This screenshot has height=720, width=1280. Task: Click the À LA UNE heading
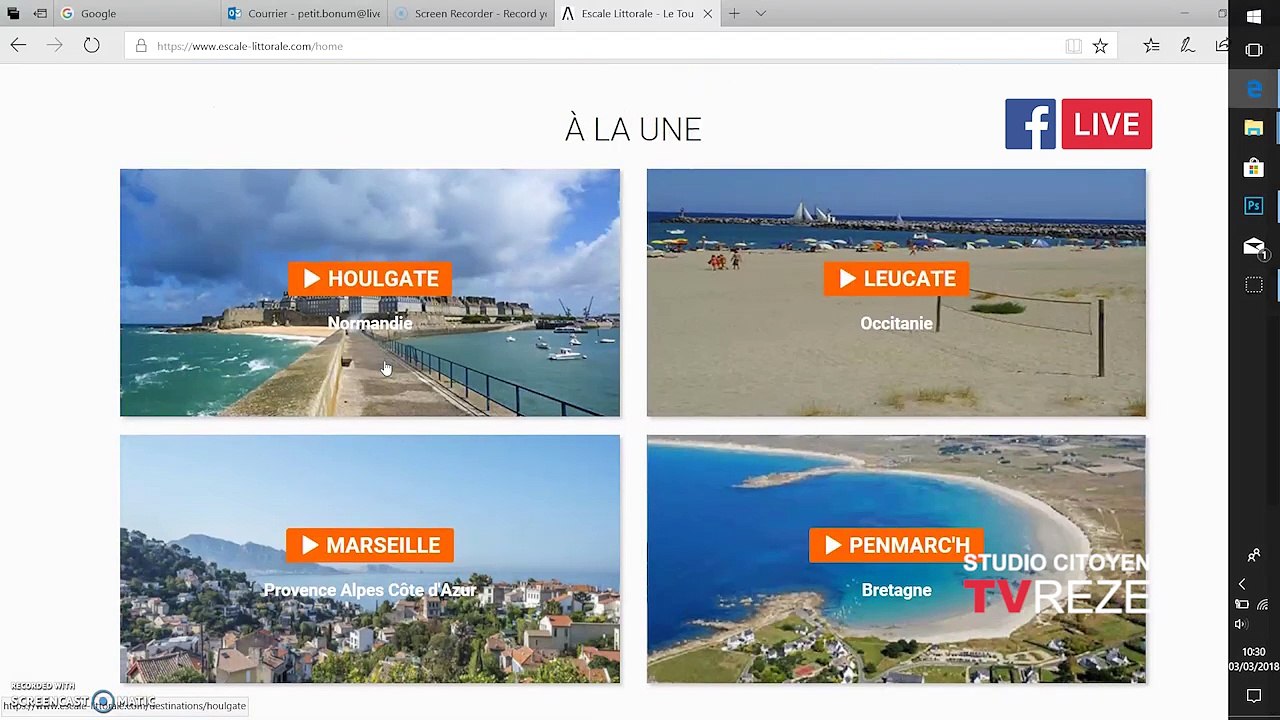[x=633, y=129]
